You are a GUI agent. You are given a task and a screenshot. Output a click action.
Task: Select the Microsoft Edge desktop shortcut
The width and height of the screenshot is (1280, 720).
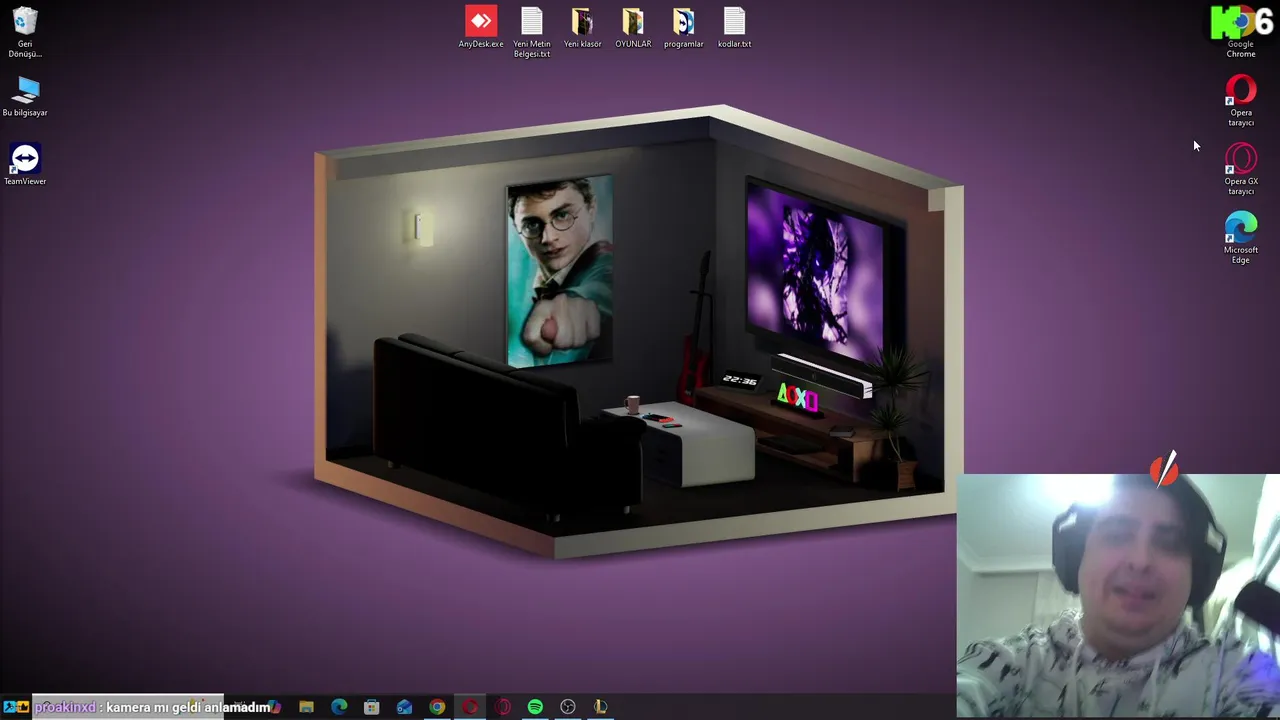1241,238
